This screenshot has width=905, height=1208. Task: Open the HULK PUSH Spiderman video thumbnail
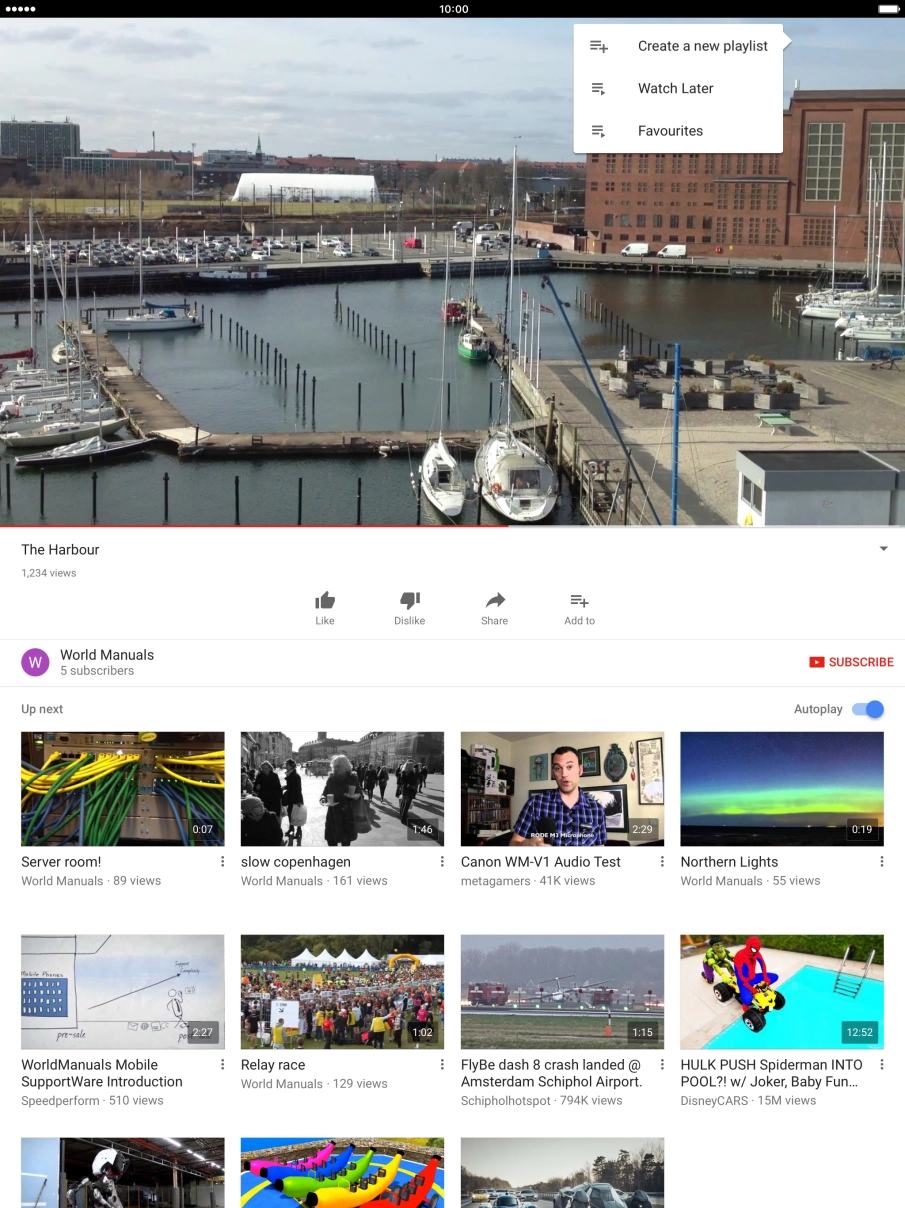click(x=782, y=992)
